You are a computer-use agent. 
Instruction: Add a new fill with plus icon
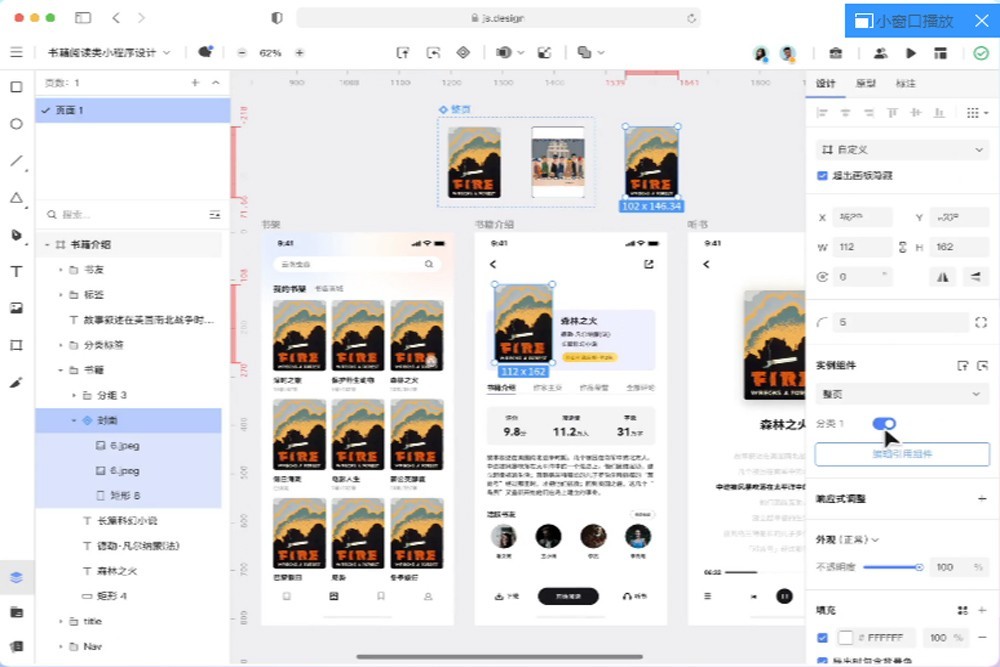click(982, 610)
